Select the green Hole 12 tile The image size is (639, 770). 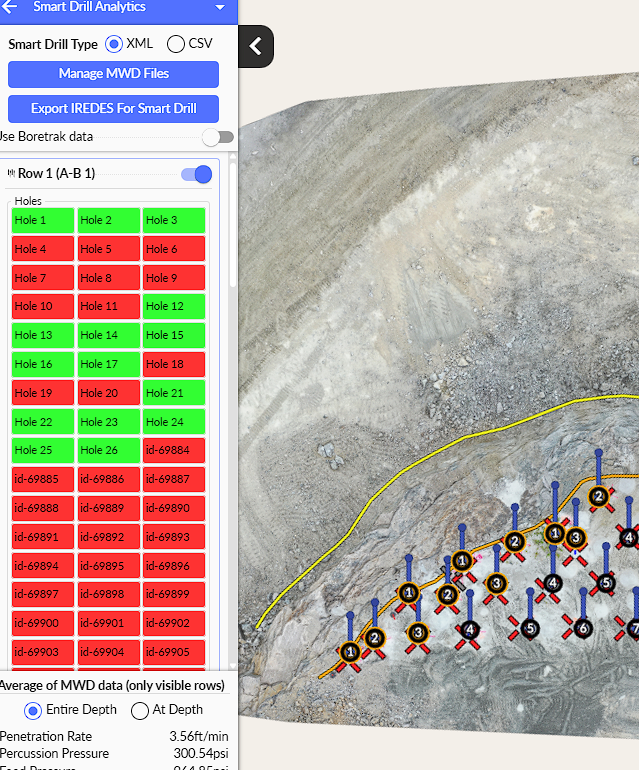pos(174,306)
